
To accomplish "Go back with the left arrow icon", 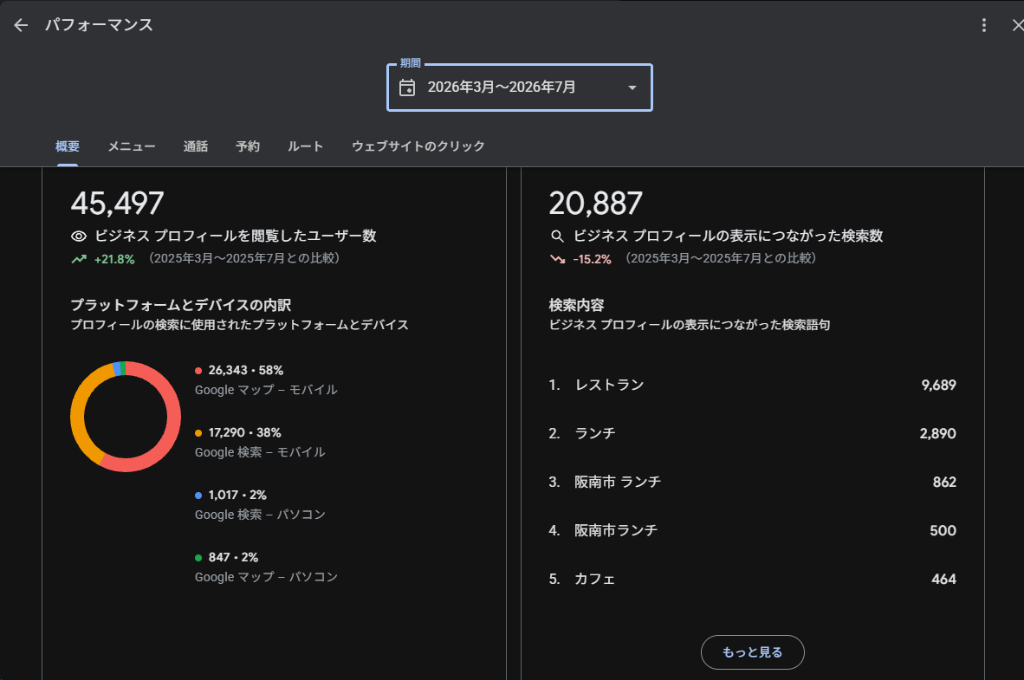I will point(21,25).
